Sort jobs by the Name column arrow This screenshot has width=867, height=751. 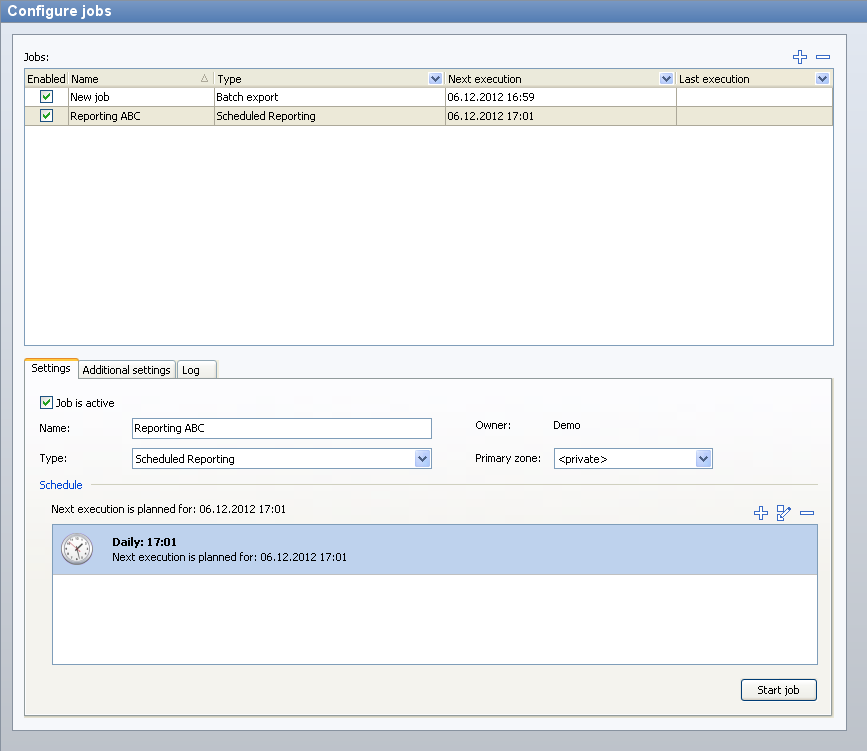(205, 79)
